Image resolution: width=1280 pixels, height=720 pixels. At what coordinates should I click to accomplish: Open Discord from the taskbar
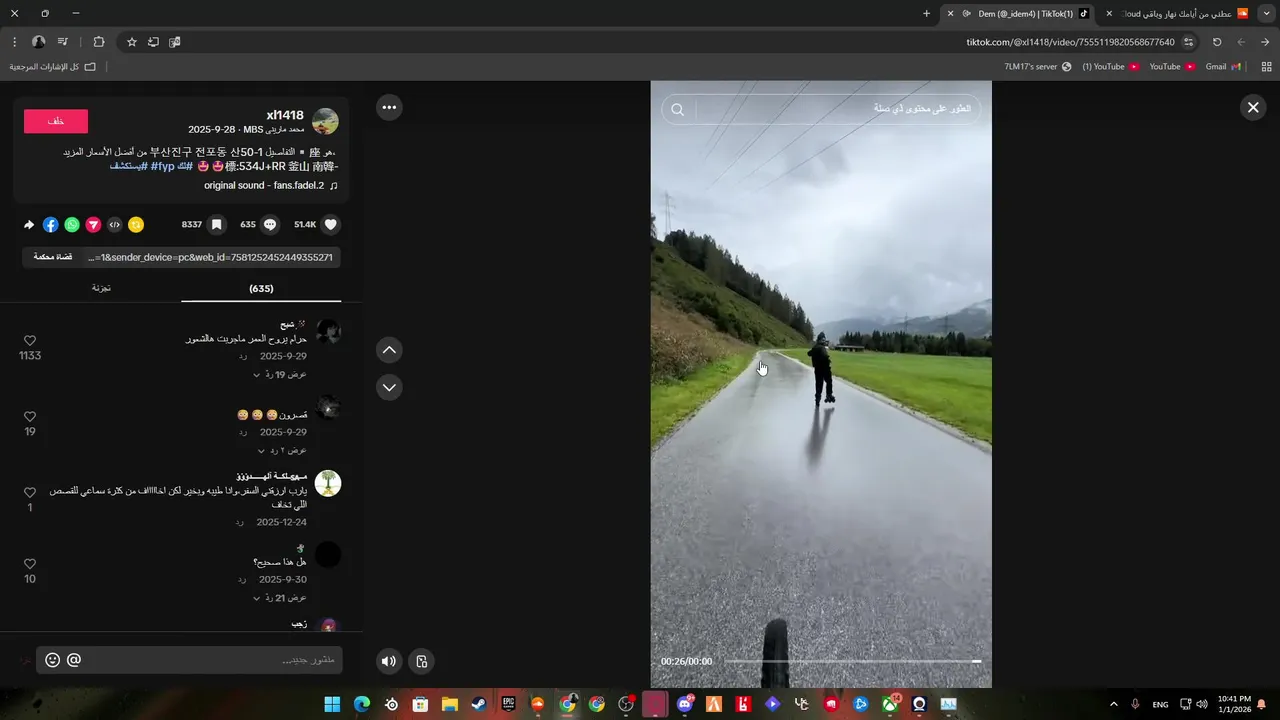click(685, 704)
